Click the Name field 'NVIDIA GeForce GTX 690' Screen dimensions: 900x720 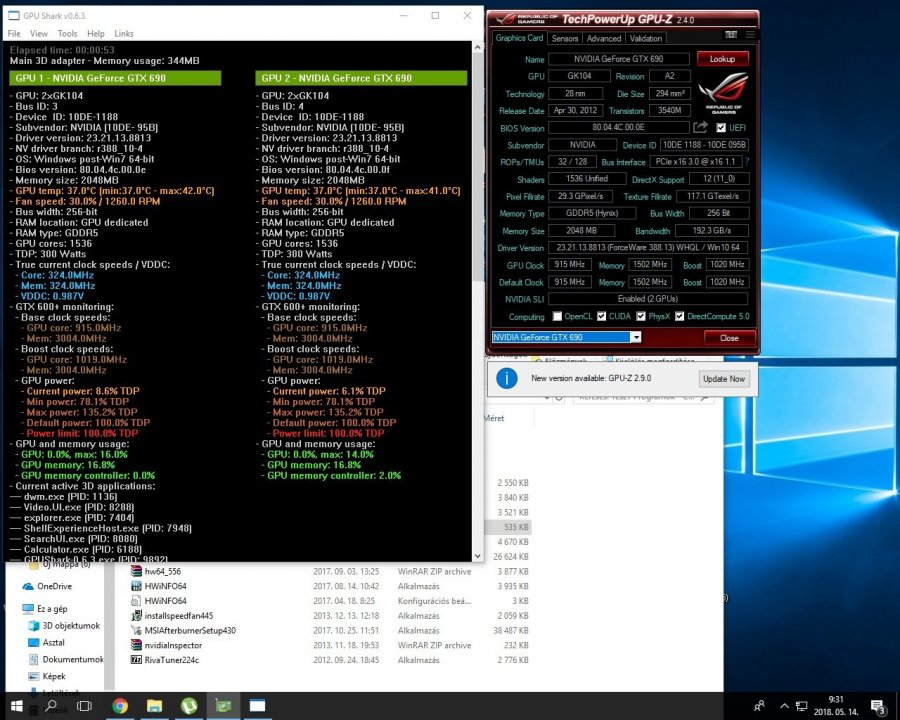[x=619, y=59]
